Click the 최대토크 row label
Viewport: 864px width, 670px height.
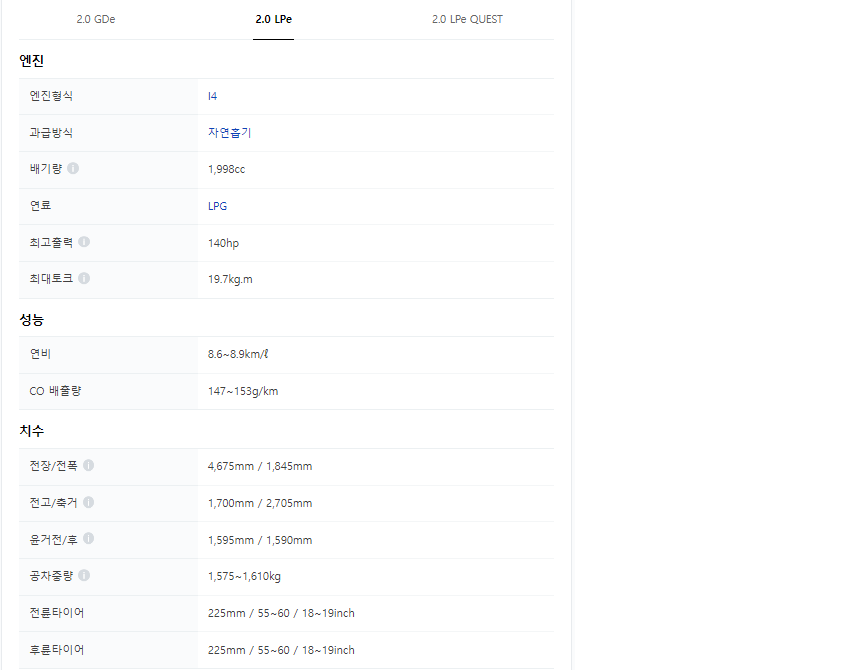tap(51, 279)
